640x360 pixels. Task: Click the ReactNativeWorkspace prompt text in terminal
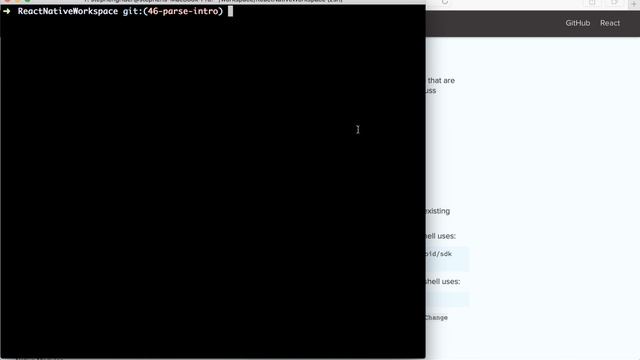pyautogui.click(x=68, y=11)
